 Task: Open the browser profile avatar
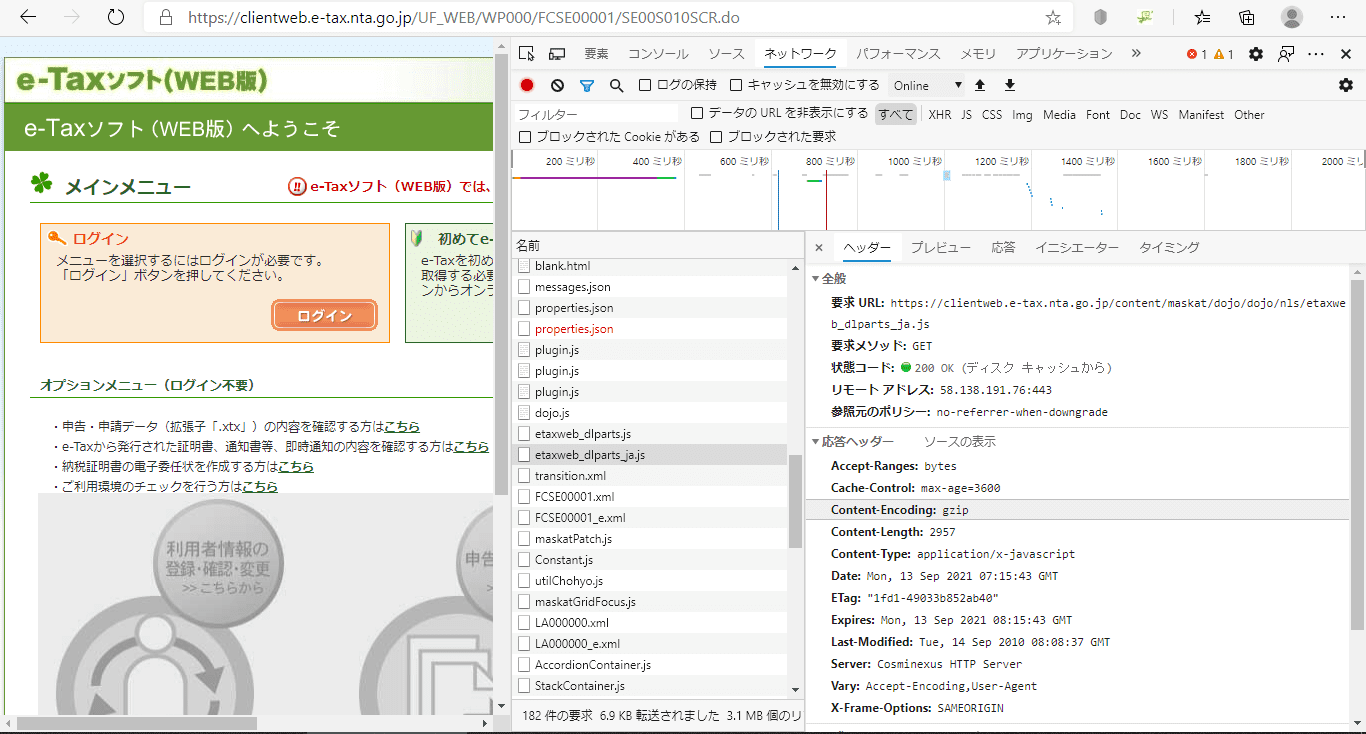[x=1292, y=18]
